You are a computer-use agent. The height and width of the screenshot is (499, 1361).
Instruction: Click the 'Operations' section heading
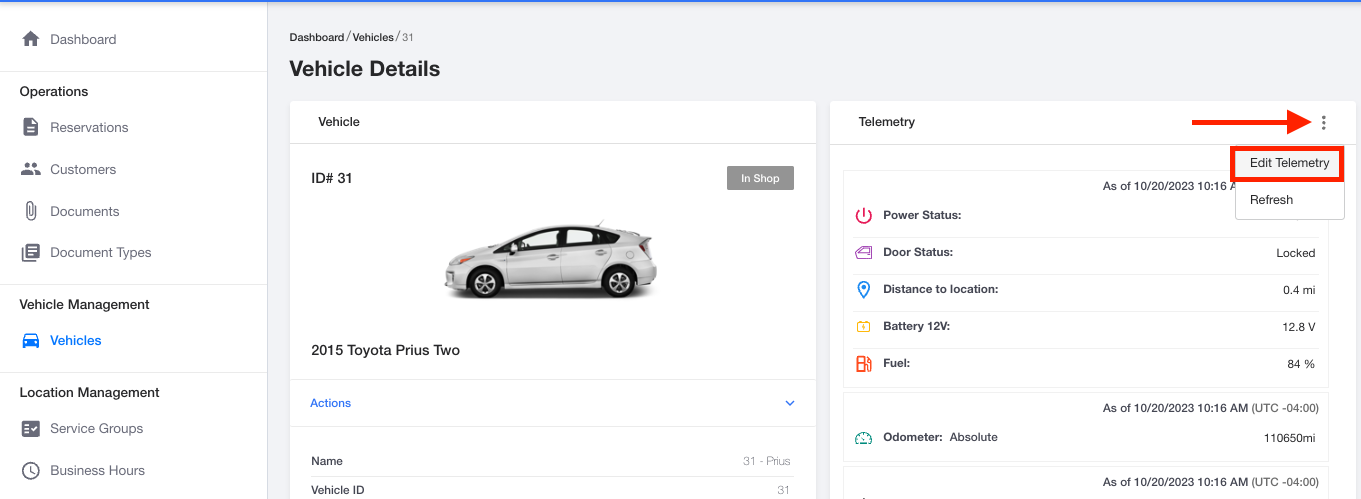pos(54,91)
